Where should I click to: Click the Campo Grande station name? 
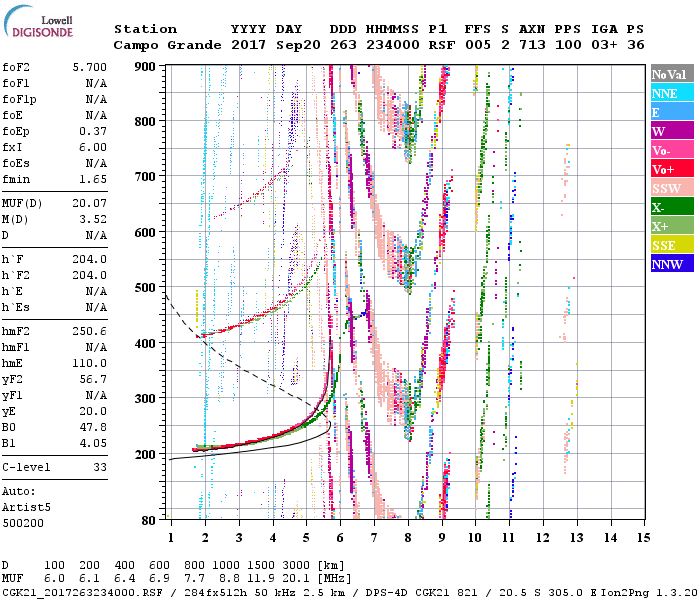pos(167,45)
